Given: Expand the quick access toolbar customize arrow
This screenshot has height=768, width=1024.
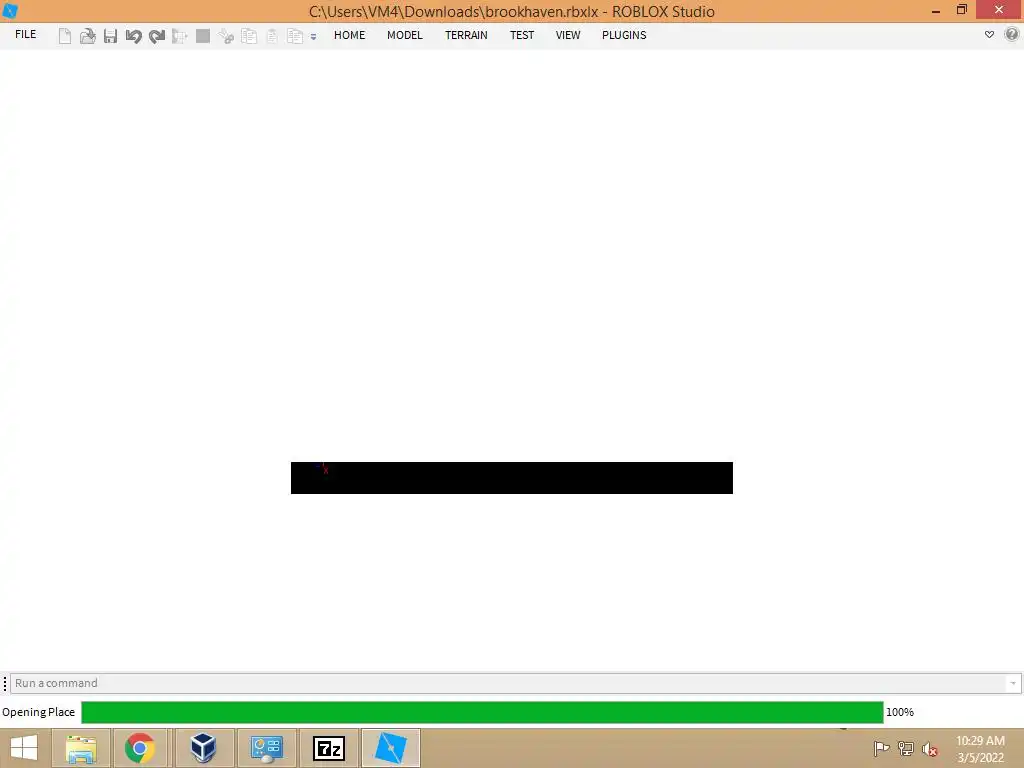Looking at the screenshot, I should [313, 37].
